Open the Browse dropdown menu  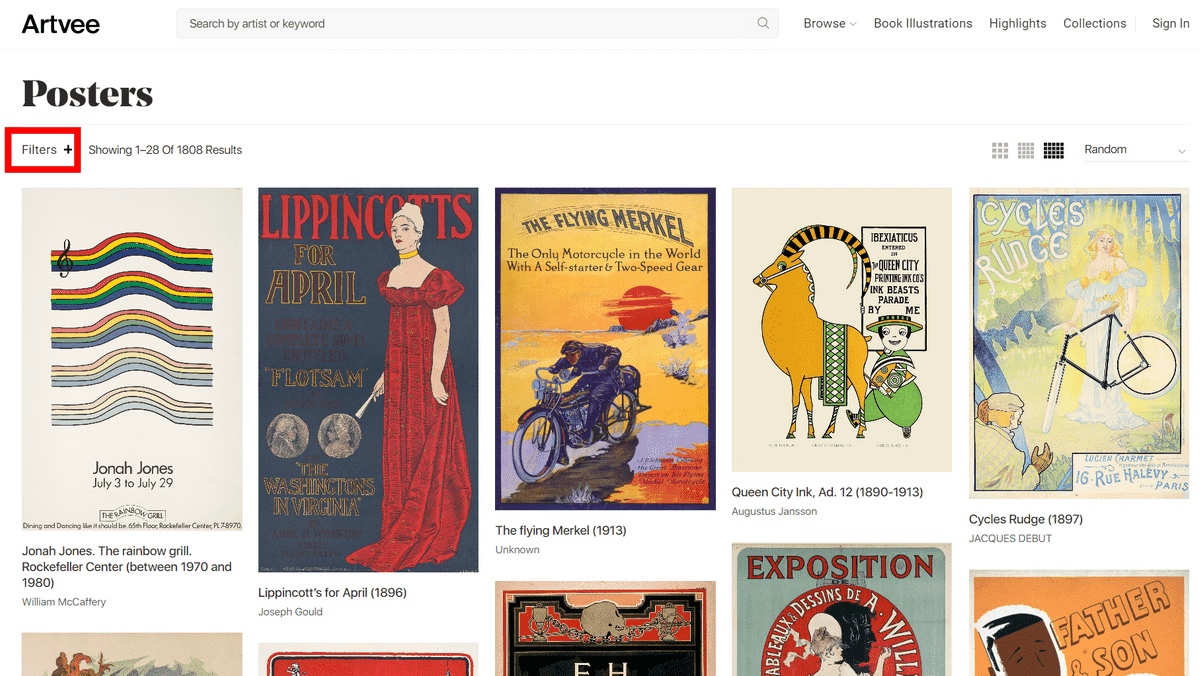(830, 23)
